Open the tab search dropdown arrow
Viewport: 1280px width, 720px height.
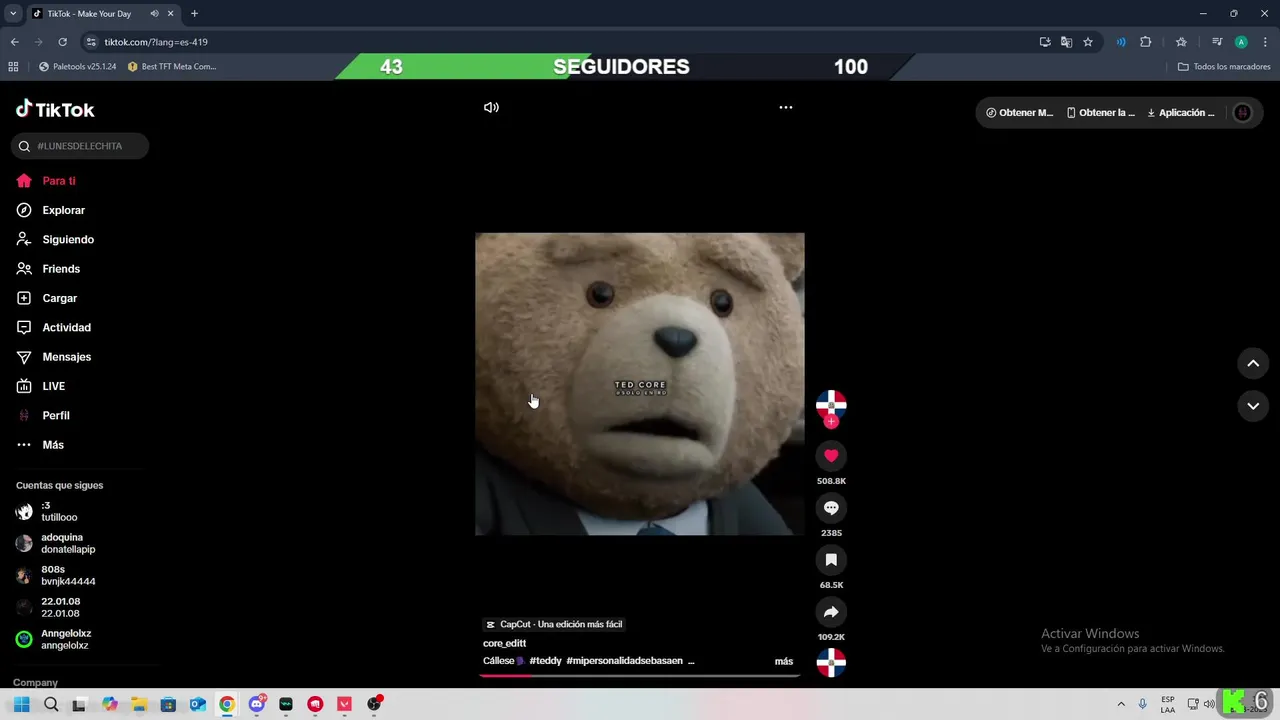[x=13, y=14]
